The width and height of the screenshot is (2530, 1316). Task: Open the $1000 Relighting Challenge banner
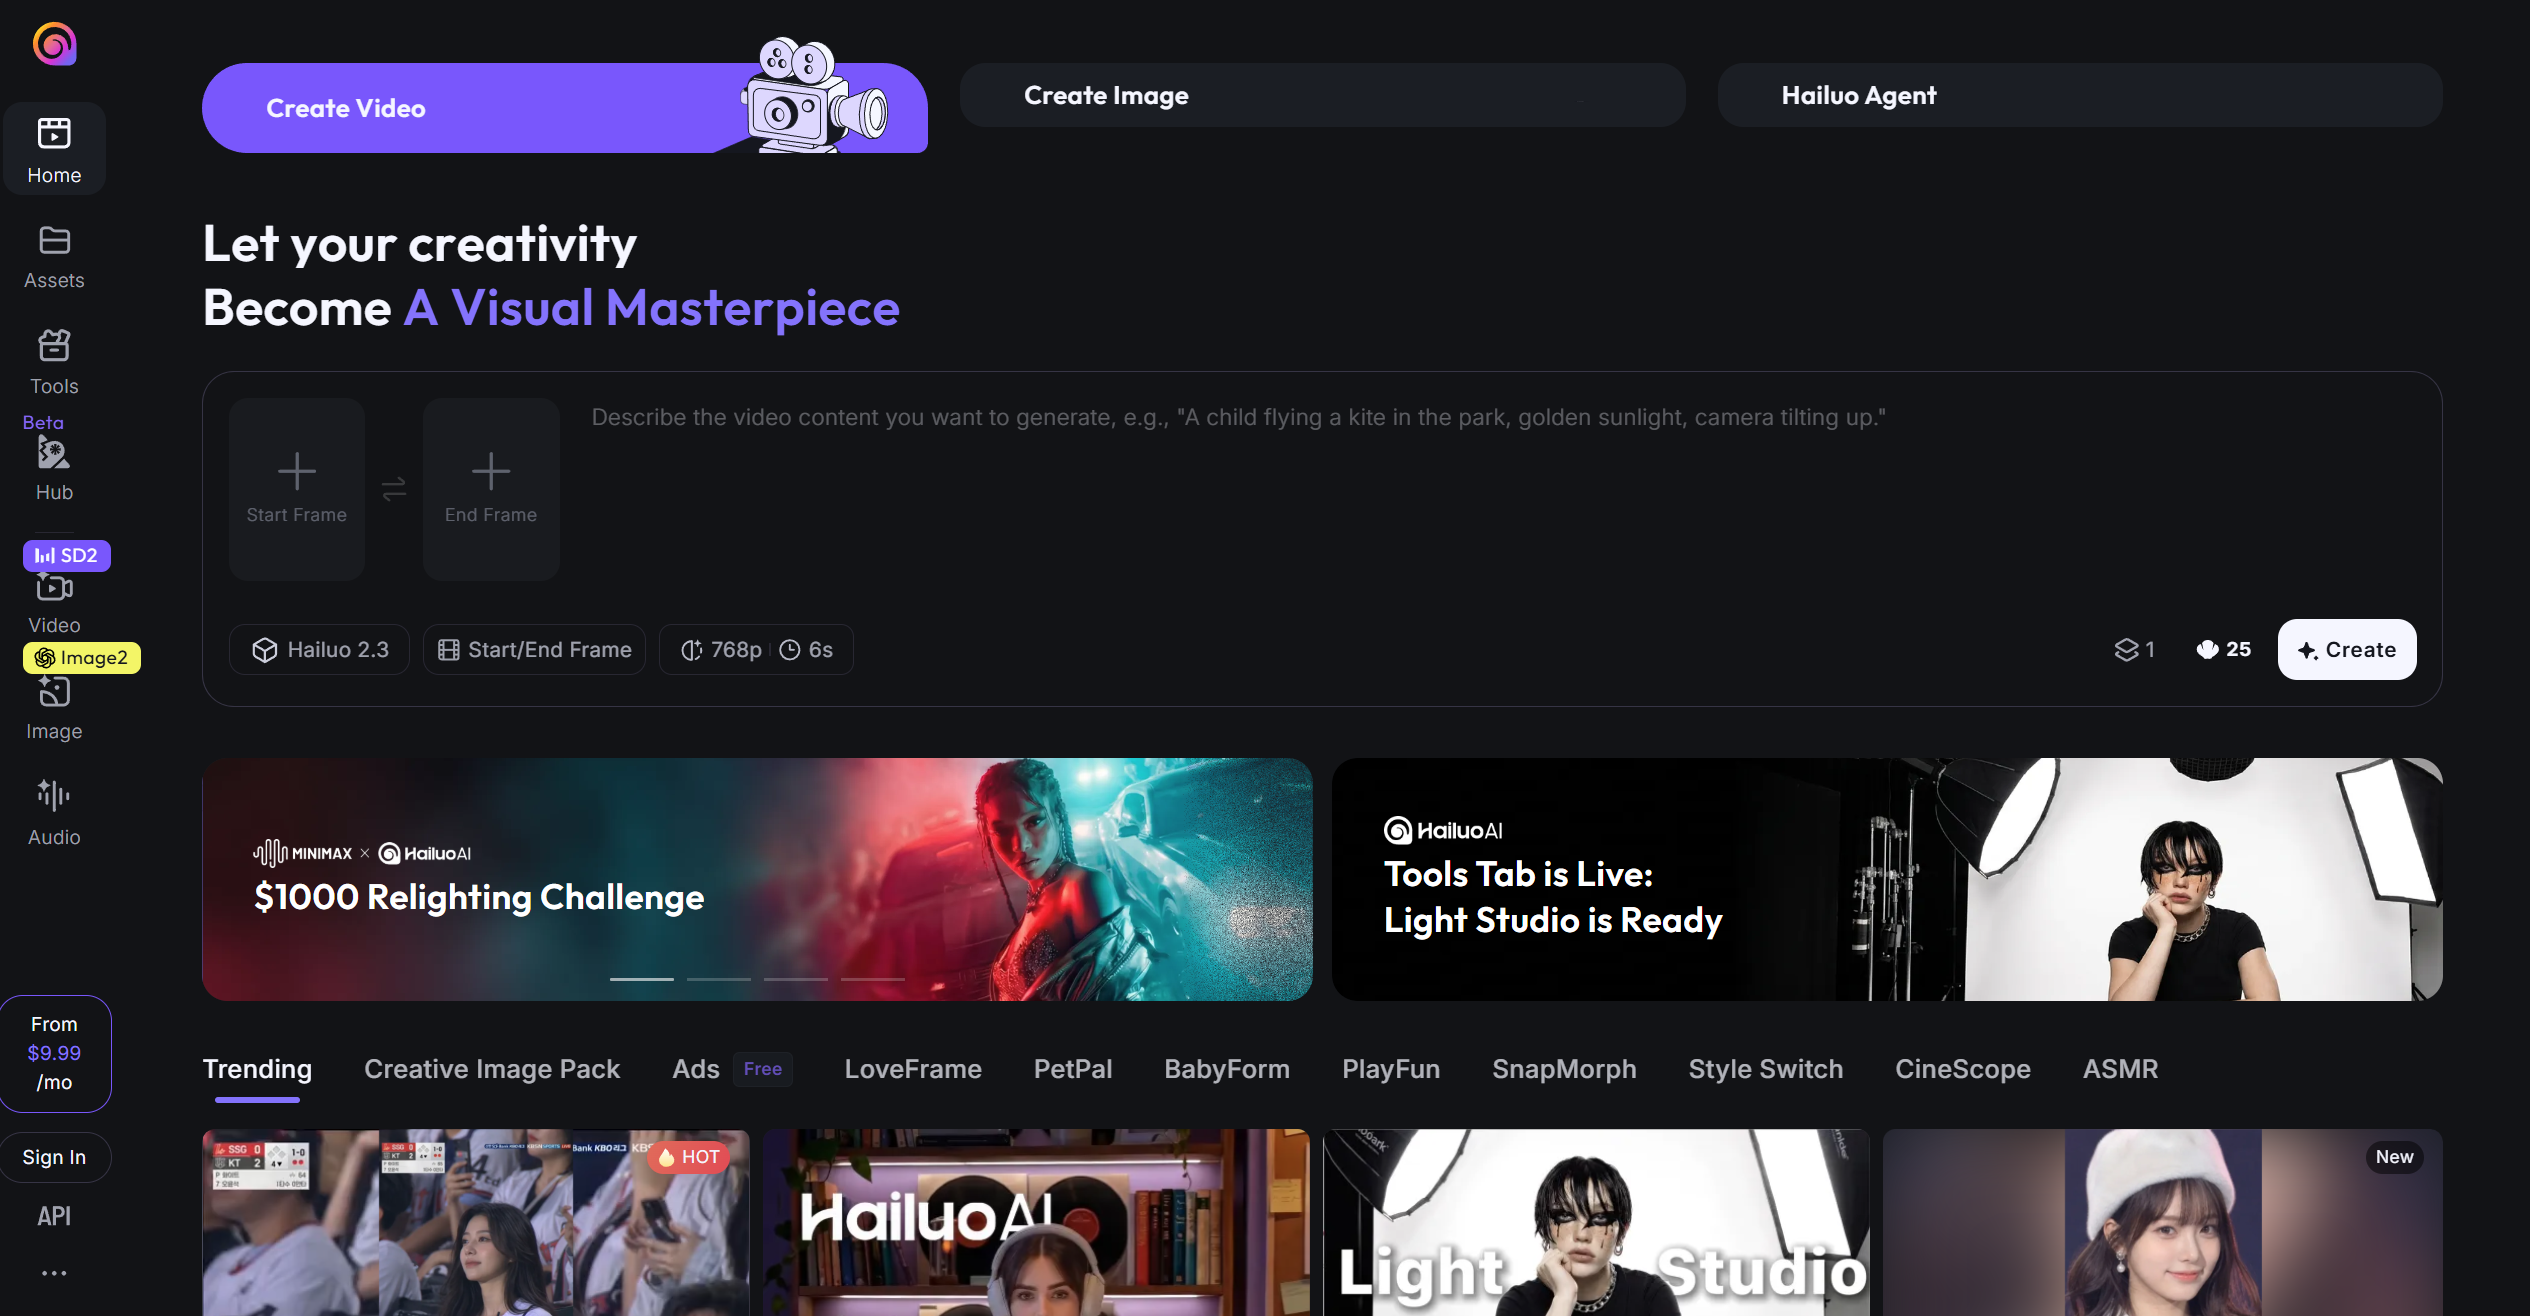pyautogui.click(x=757, y=879)
